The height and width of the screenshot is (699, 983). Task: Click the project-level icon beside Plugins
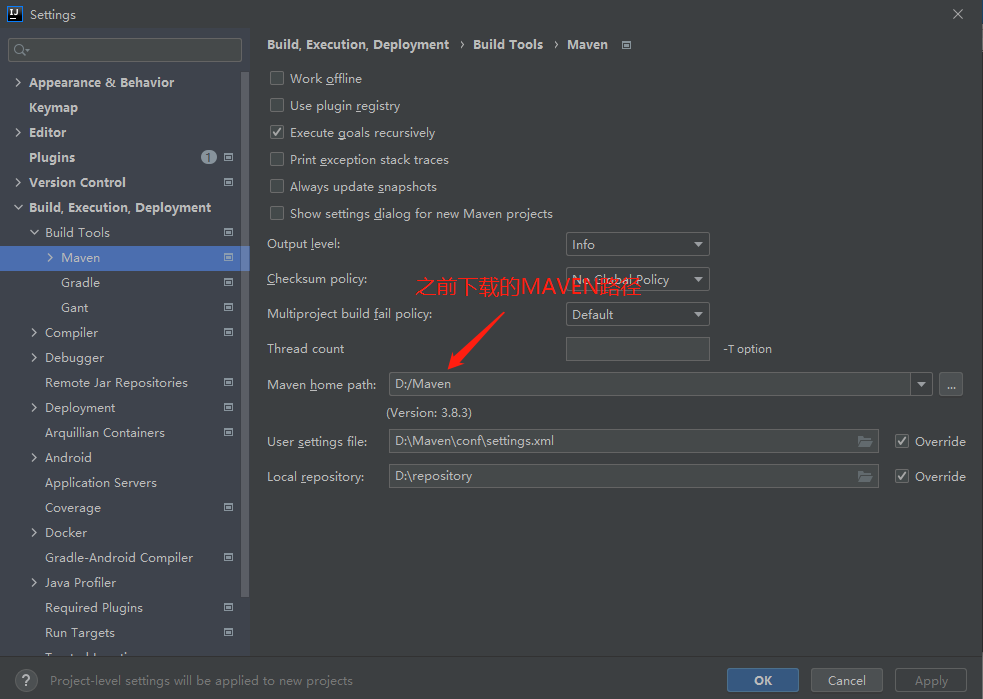[229, 157]
